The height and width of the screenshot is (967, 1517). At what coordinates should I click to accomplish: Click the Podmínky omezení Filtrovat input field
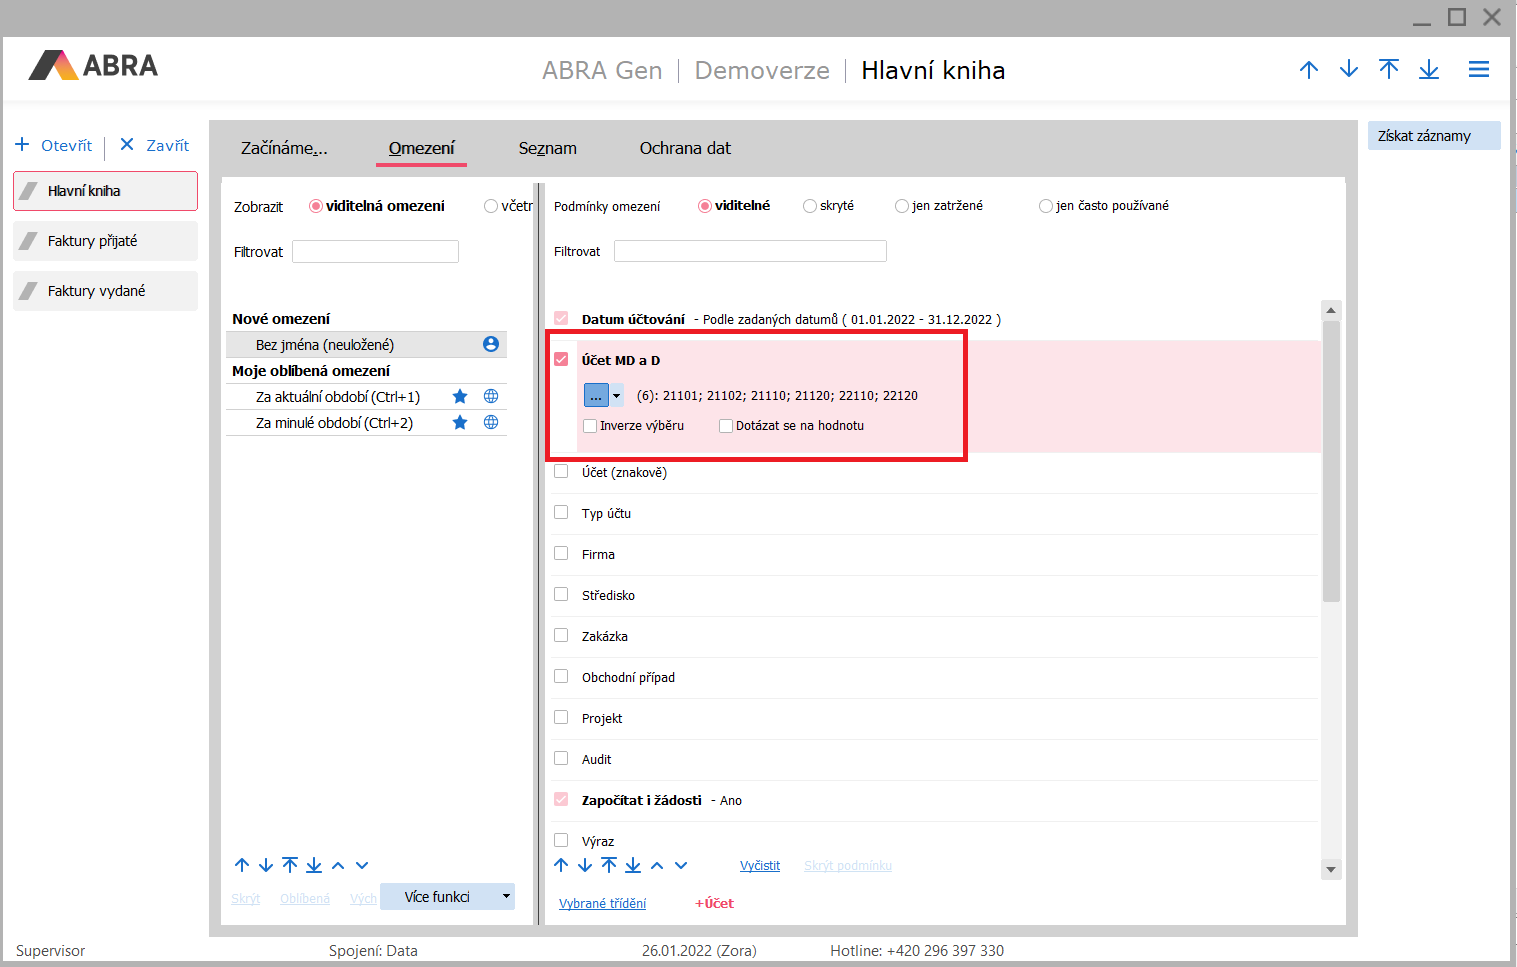750,251
